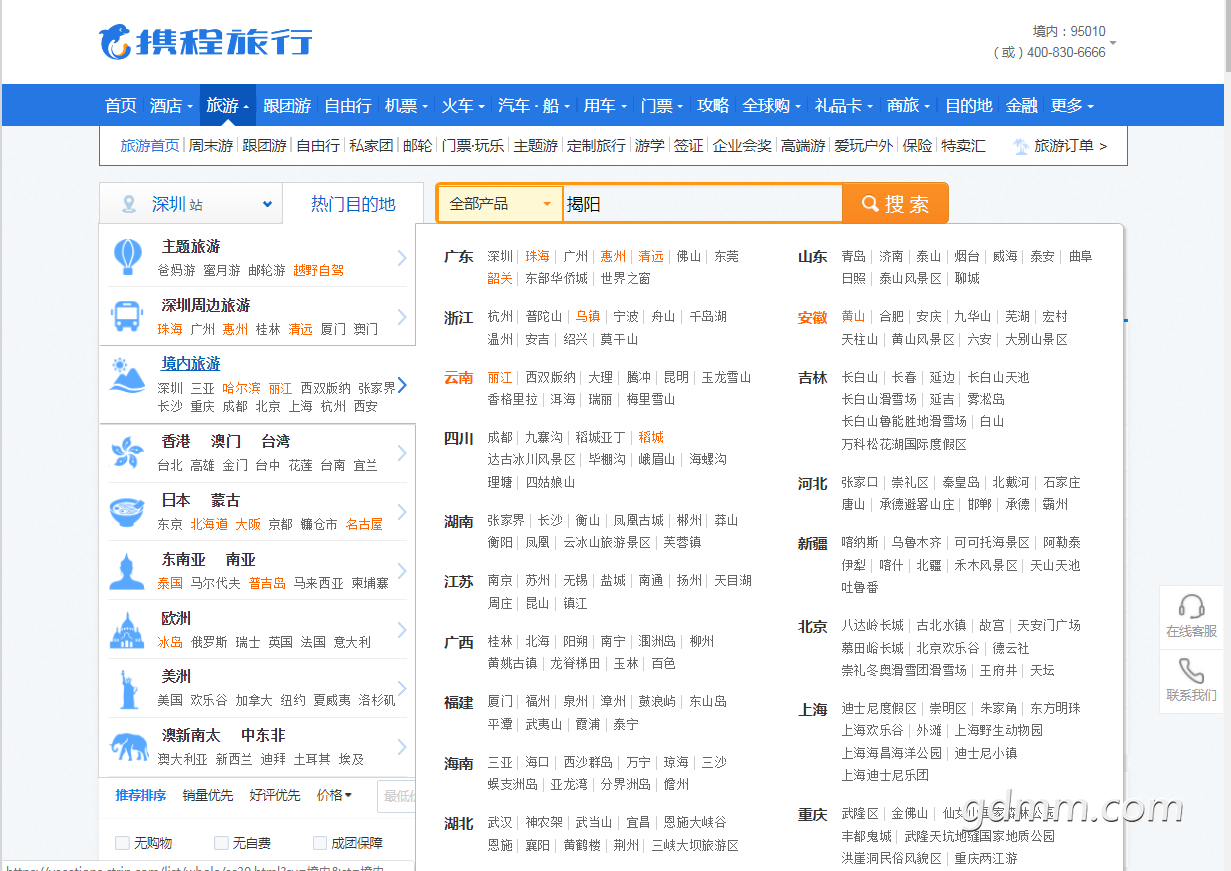Choose 厦门 under the 福建 destinations

[x=500, y=701]
